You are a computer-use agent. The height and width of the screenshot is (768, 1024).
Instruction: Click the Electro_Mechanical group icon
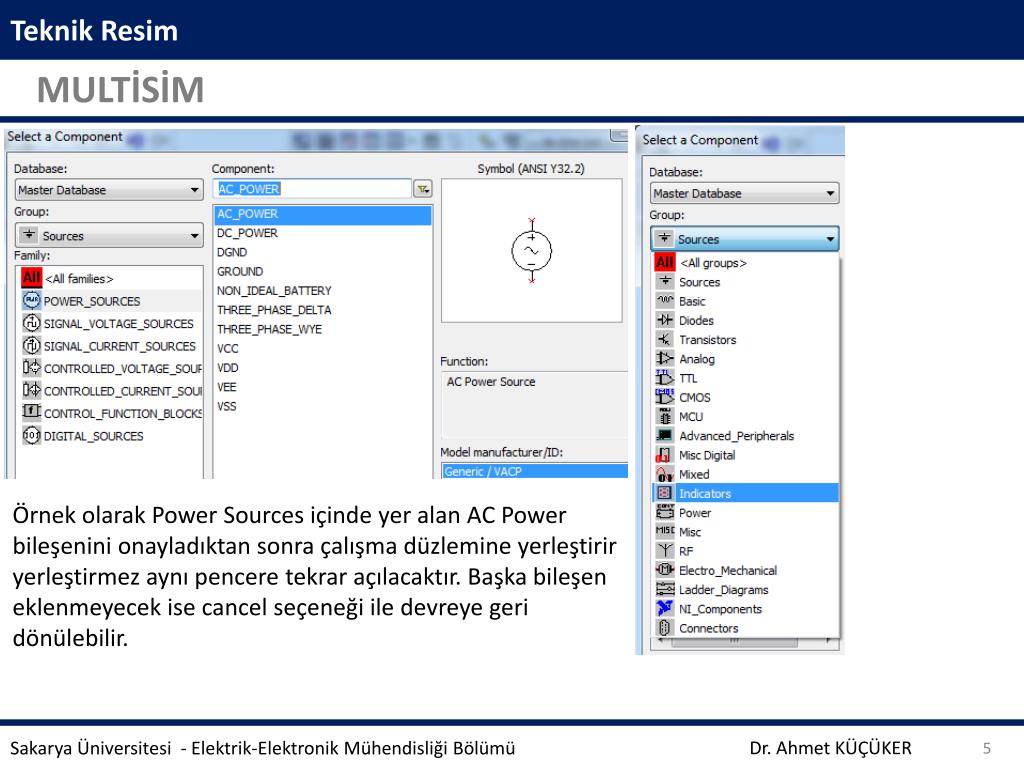665,569
